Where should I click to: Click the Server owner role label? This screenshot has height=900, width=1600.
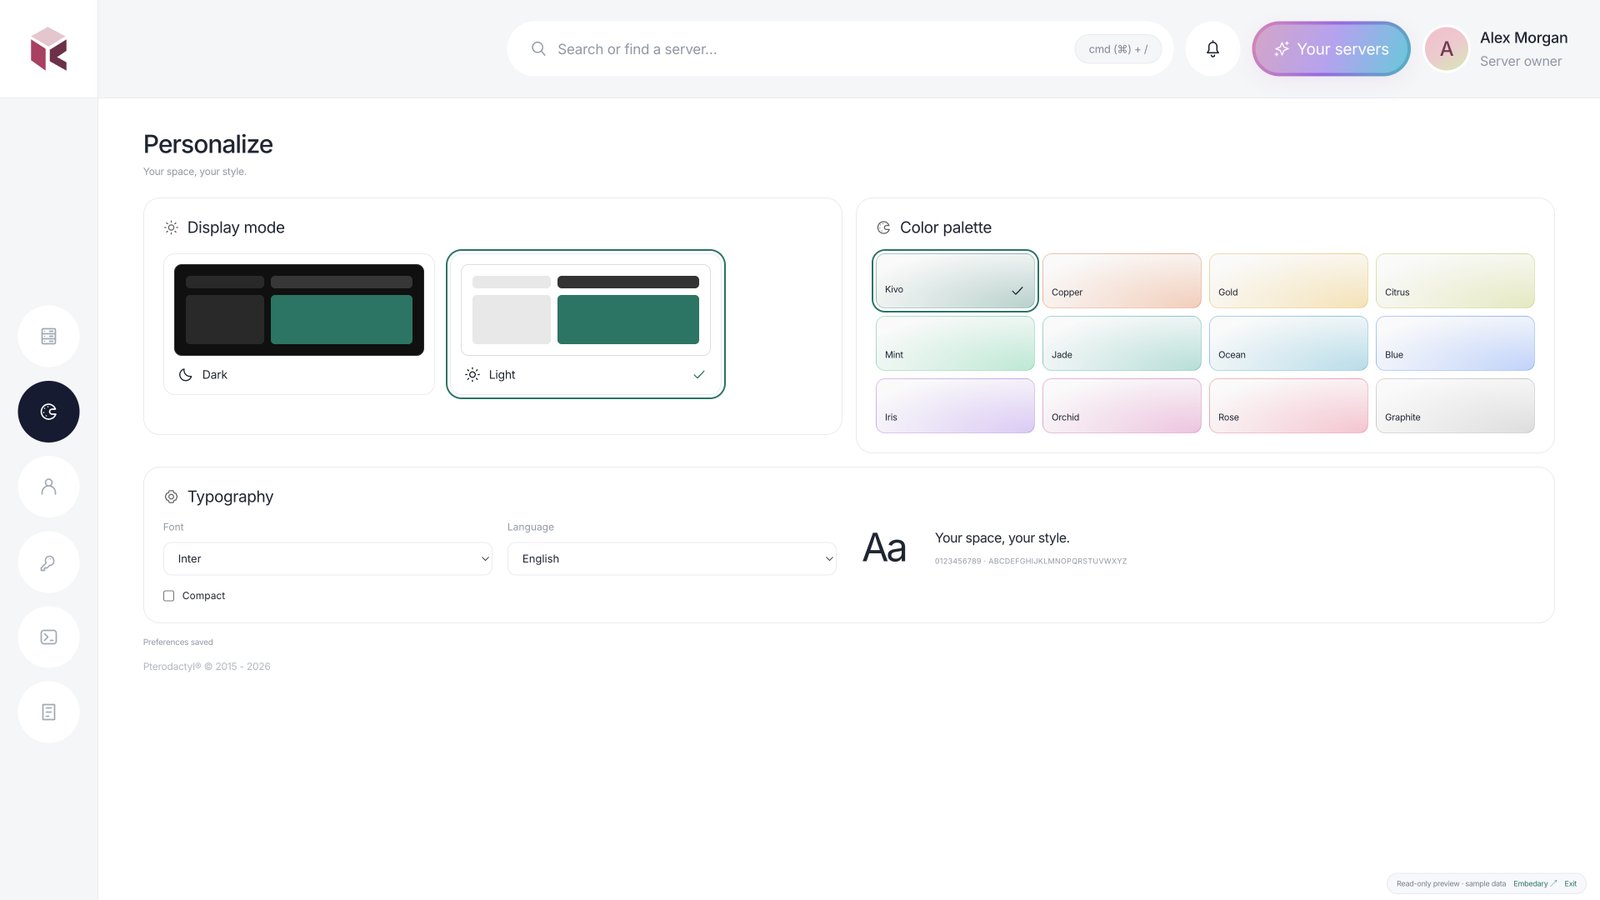(x=1521, y=61)
